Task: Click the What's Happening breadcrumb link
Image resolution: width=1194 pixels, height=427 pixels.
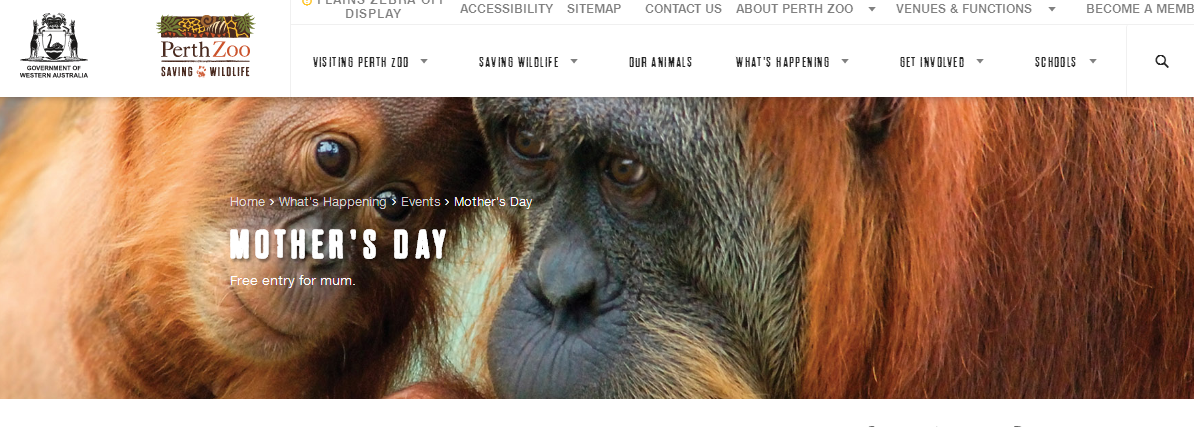Action: click(x=332, y=202)
